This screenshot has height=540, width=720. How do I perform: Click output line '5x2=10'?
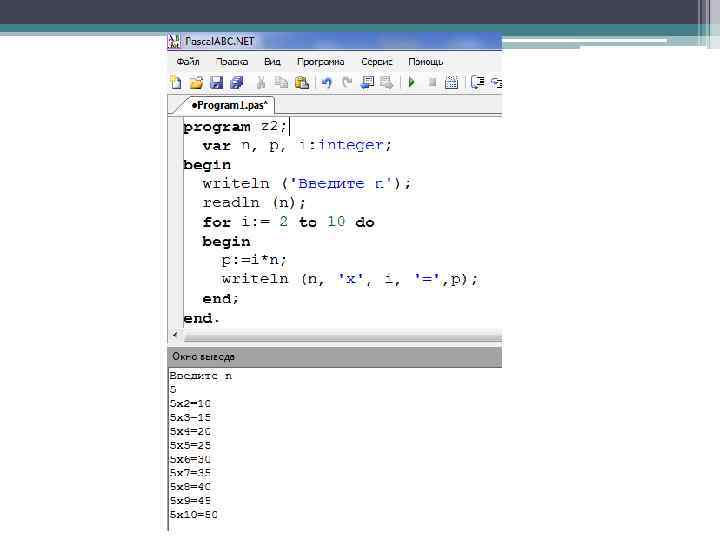tap(190, 404)
